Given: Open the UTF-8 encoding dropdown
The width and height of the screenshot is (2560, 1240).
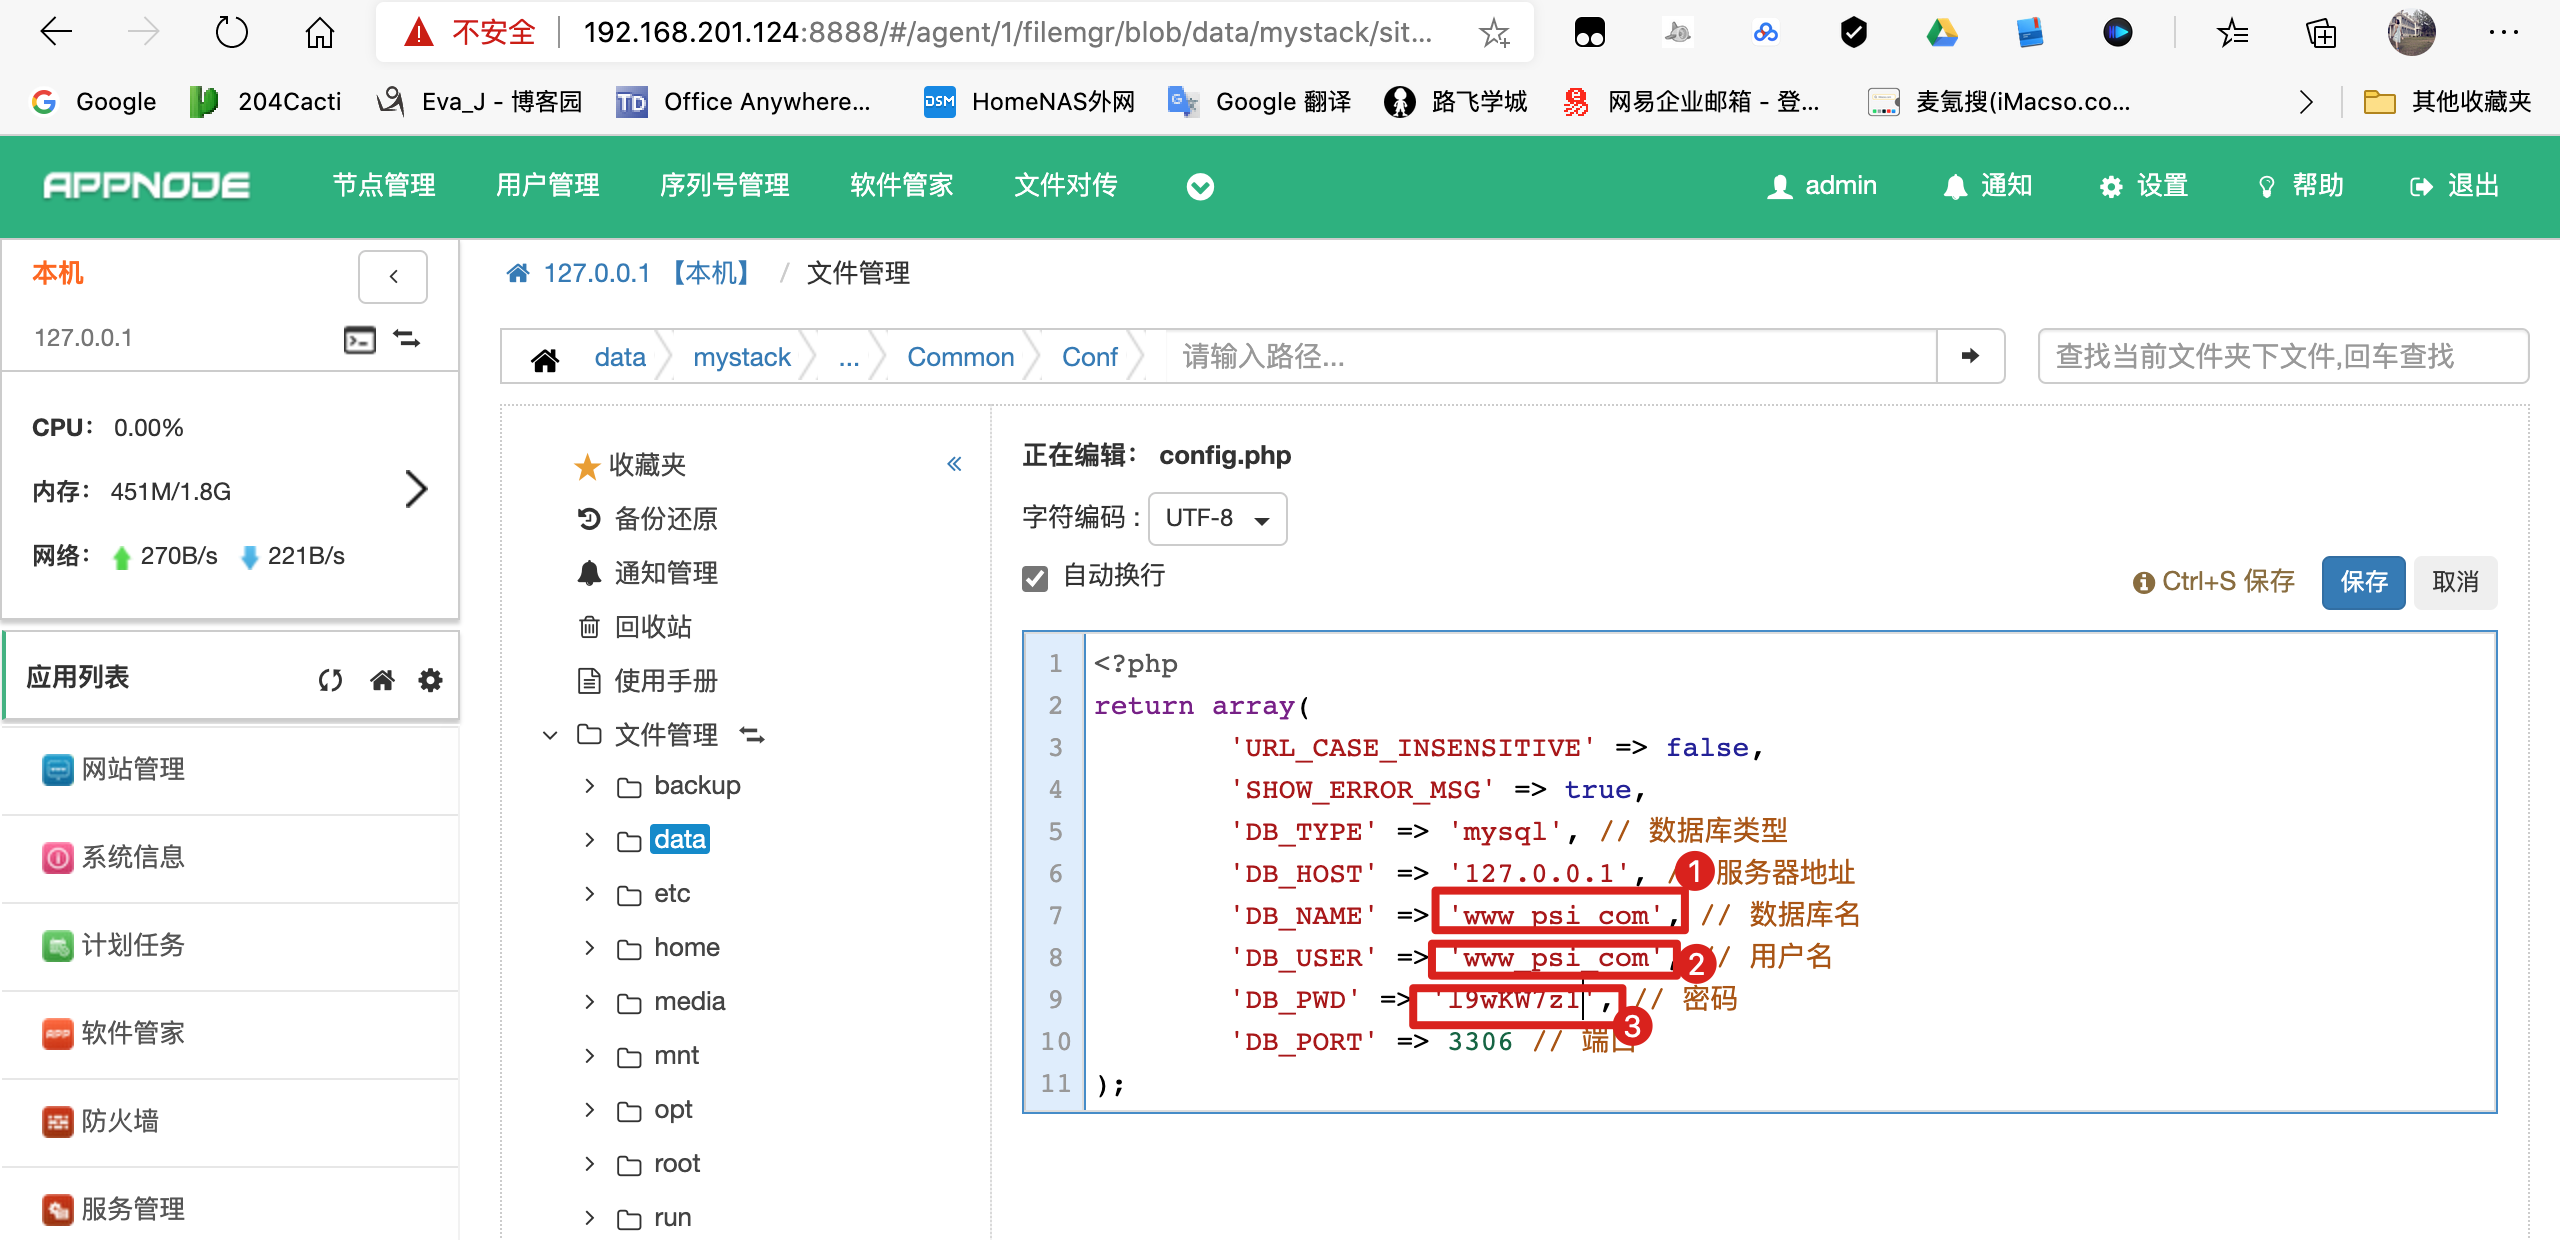Looking at the screenshot, I should (1217, 518).
